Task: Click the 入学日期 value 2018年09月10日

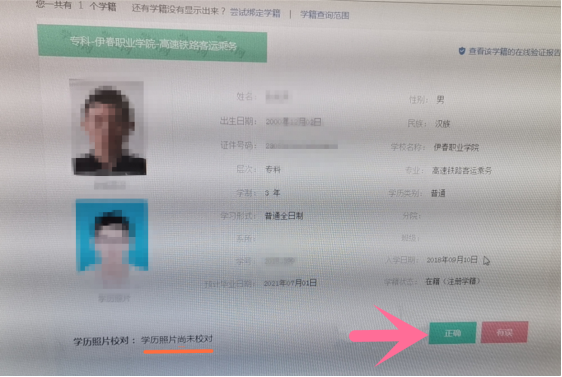Action: (x=452, y=260)
